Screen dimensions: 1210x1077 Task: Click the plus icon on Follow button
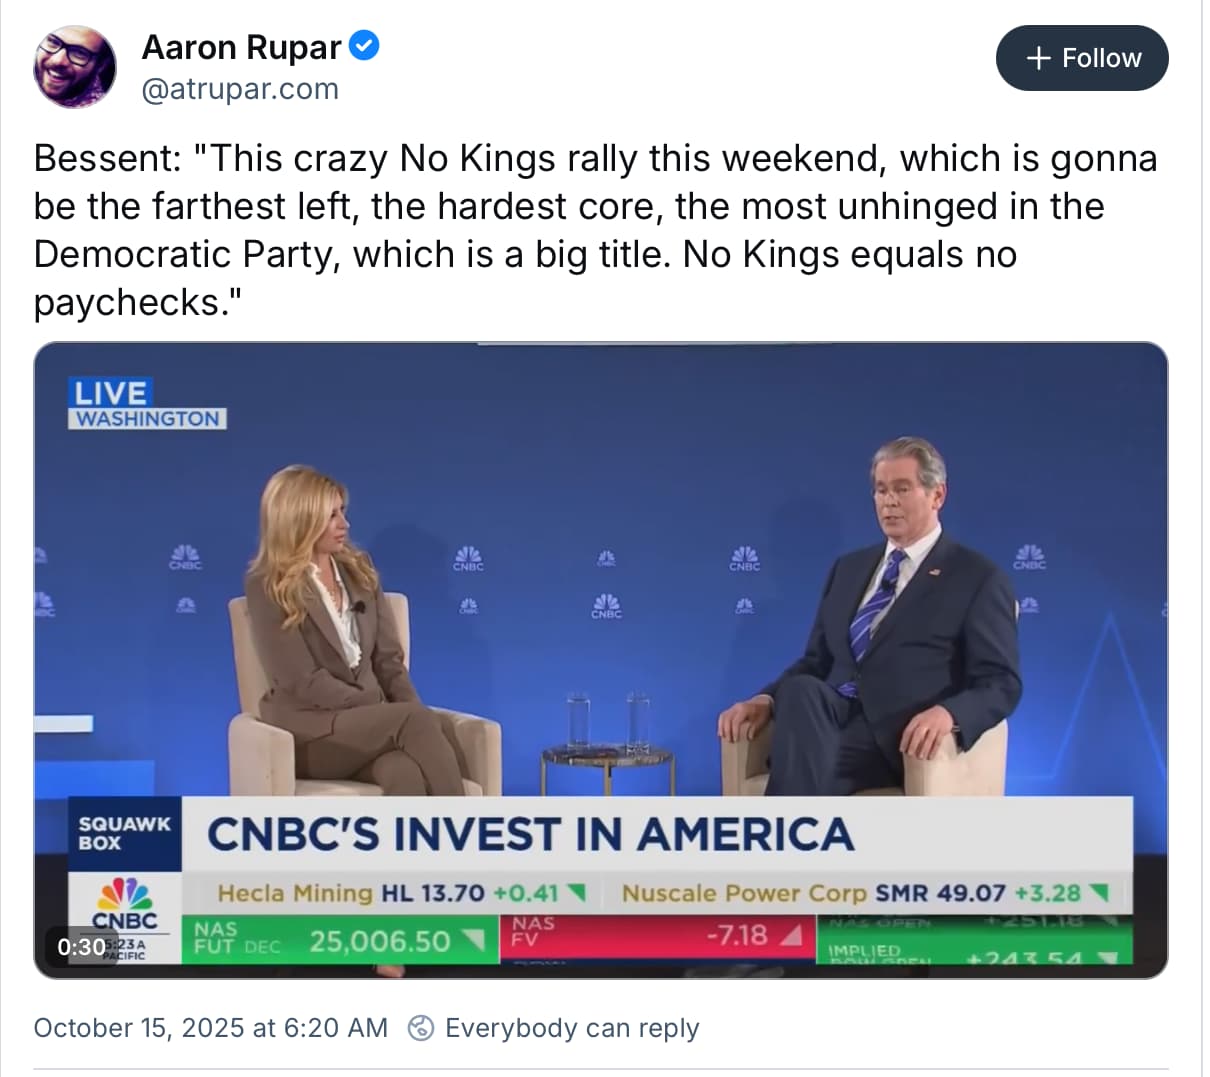[1039, 58]
